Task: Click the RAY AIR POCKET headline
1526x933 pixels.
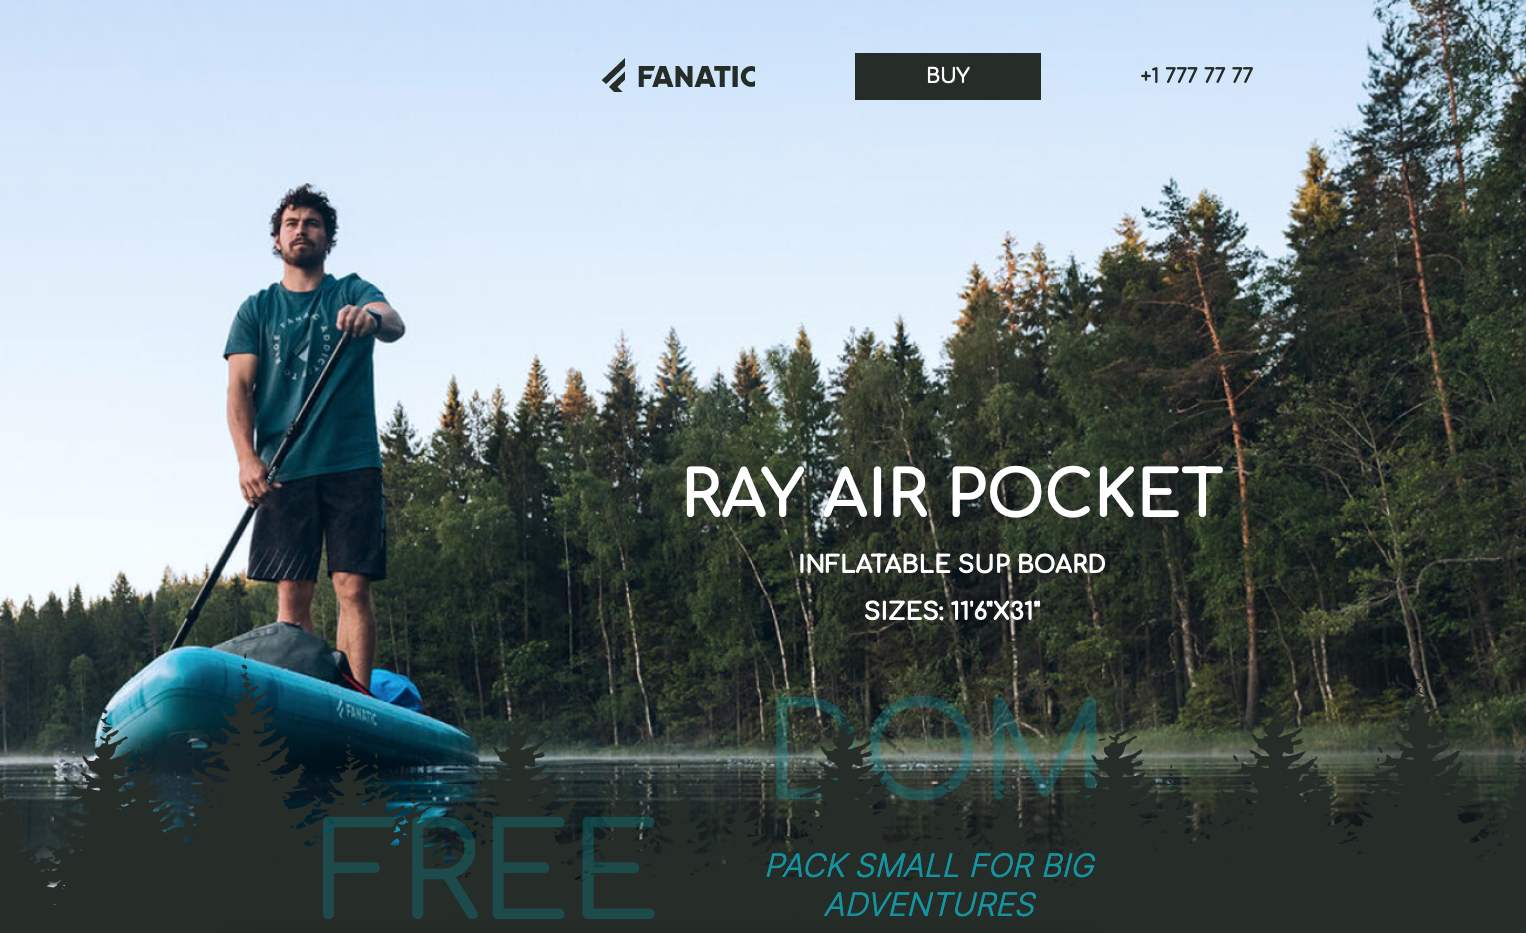Action: [952, 492]
